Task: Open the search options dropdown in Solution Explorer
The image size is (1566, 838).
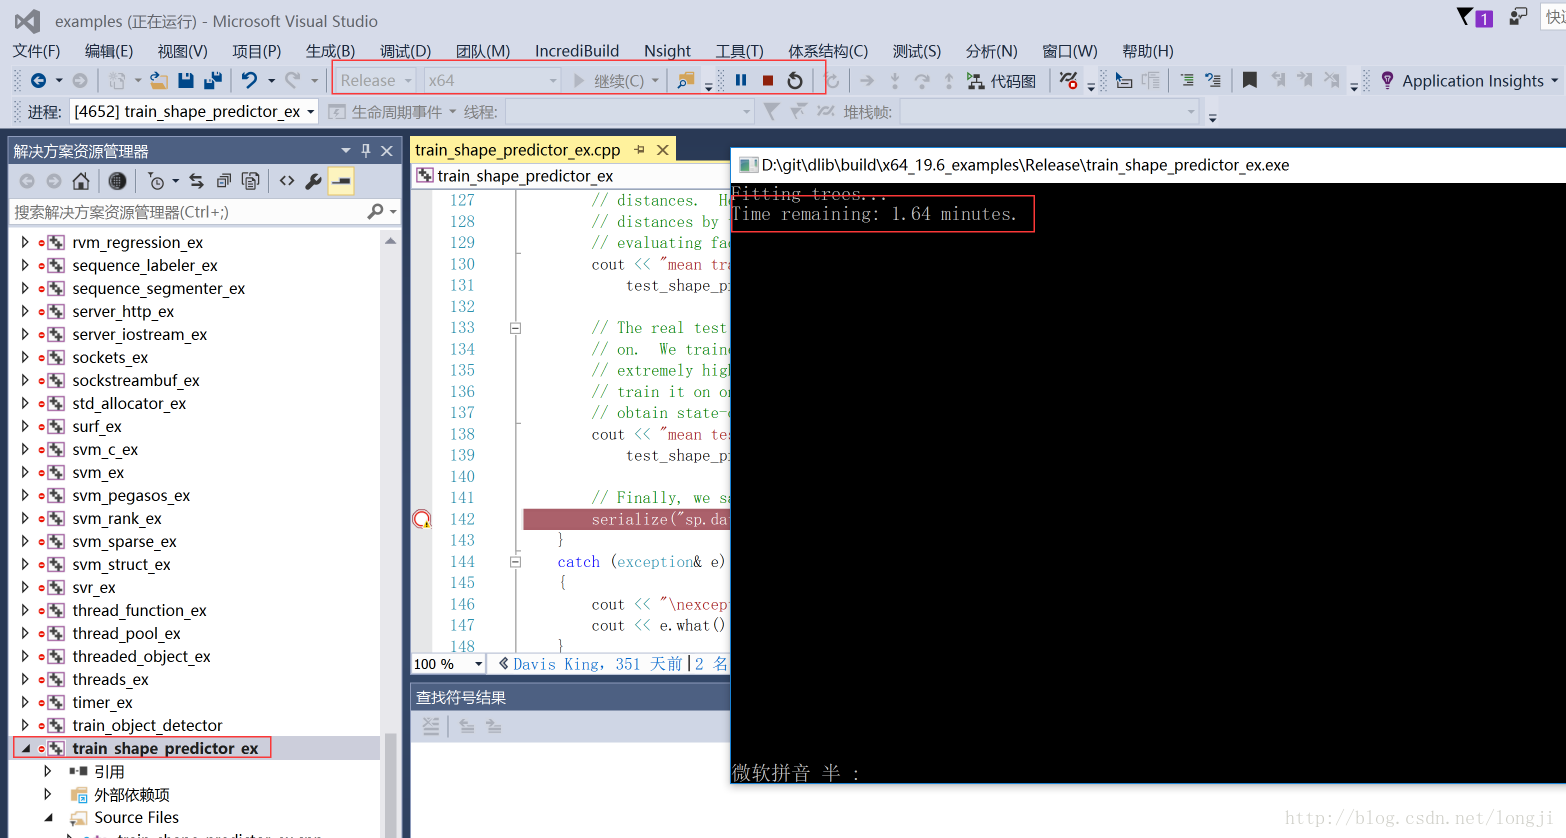Action: click(x=394, y=212)
